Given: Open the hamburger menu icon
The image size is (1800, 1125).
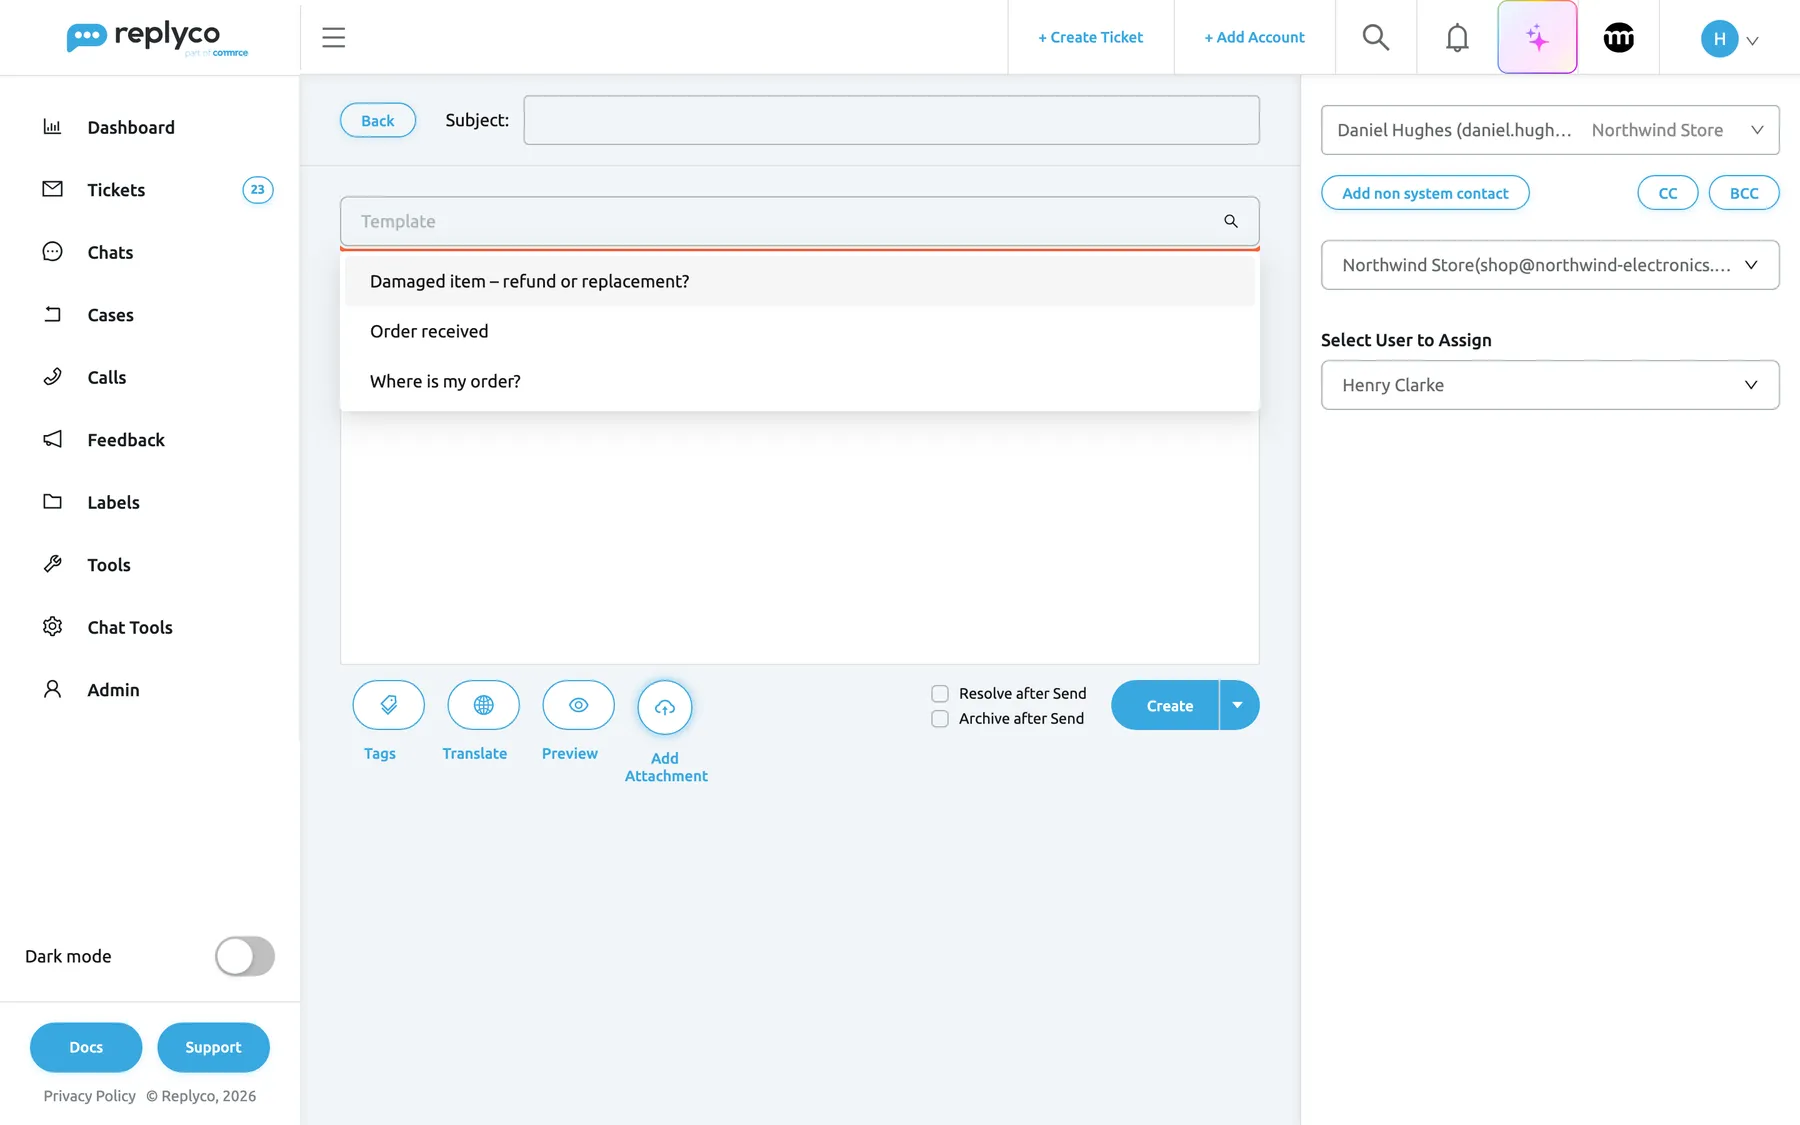Looking at the screenshot, I should coord(333,37).
